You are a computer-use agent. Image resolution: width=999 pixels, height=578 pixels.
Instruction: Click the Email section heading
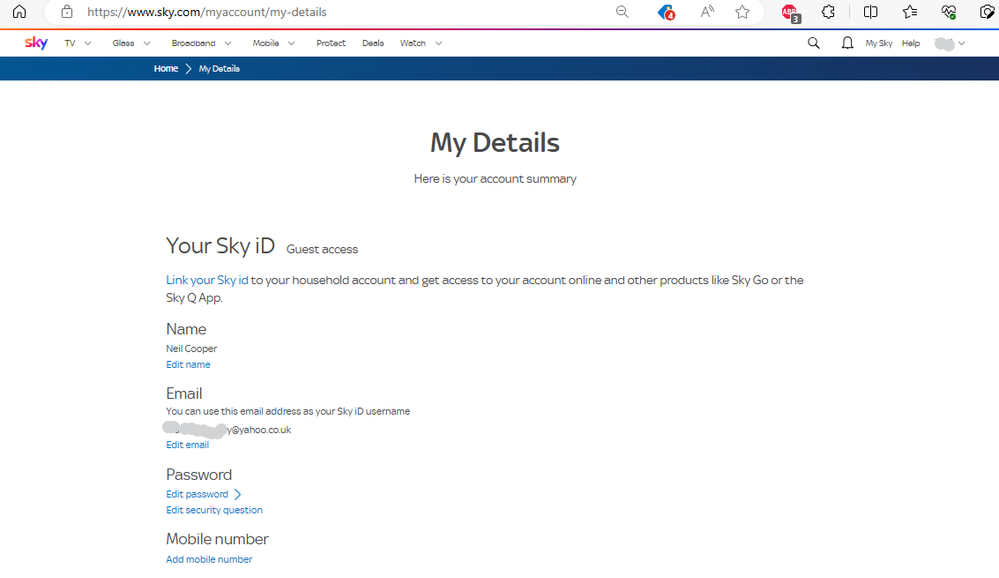point(184,393)
